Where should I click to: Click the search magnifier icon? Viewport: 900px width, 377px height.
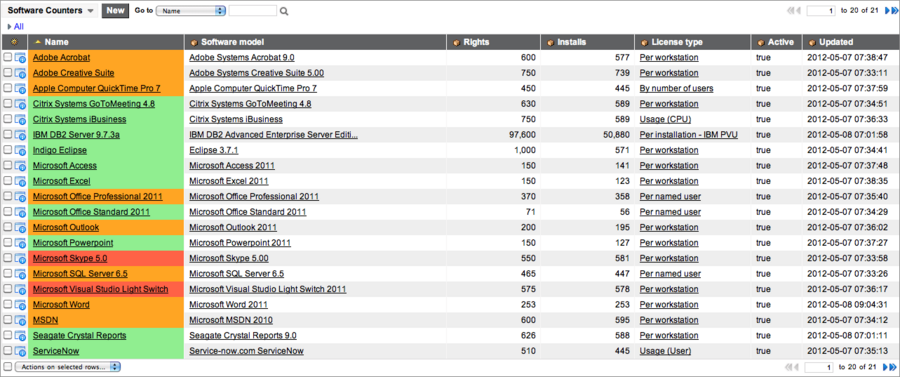(x=284, y=11)
